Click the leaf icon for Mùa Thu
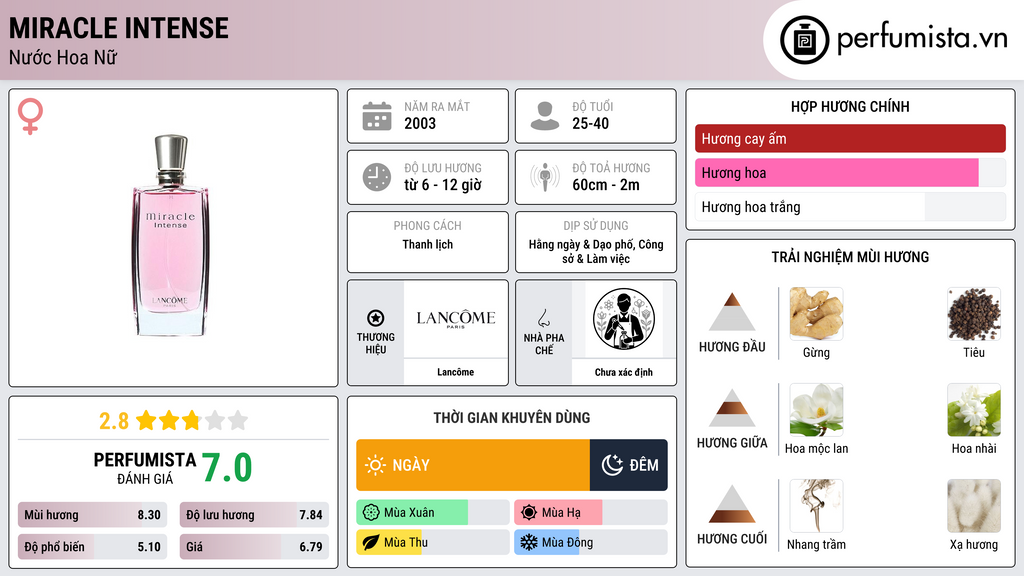The image size is (1024, 576). 371,542
